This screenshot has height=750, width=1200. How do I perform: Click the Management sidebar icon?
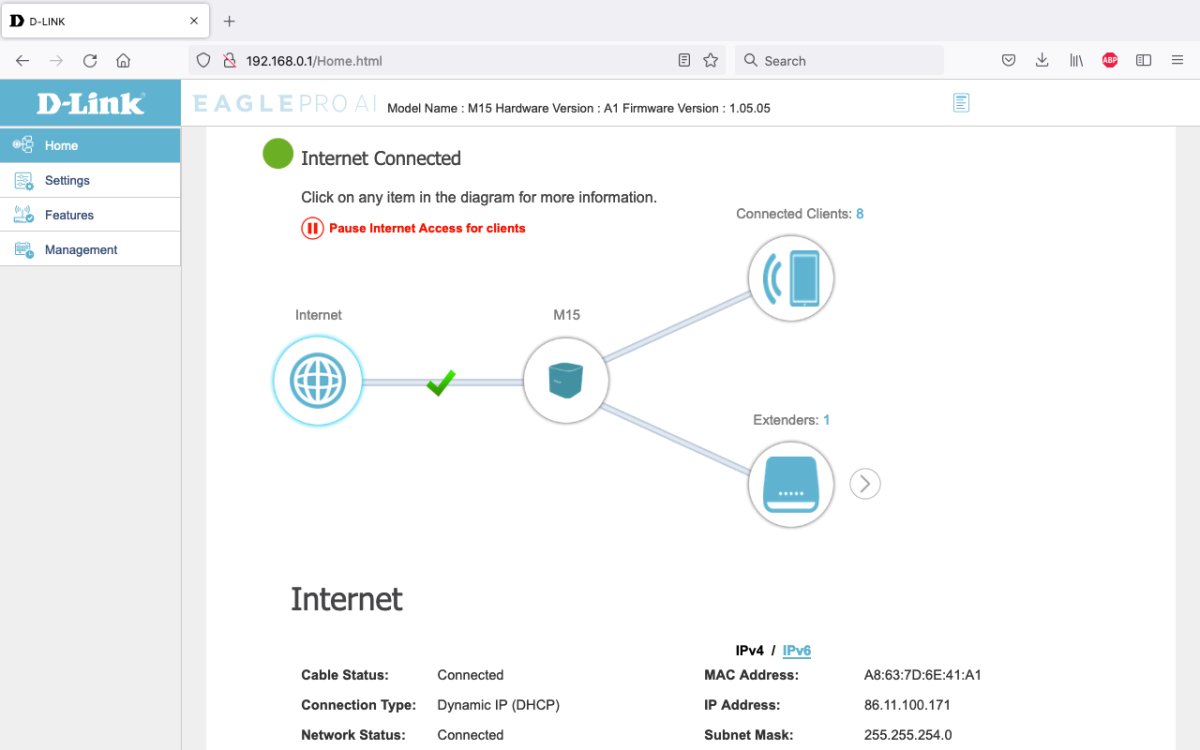coord(23,250)
